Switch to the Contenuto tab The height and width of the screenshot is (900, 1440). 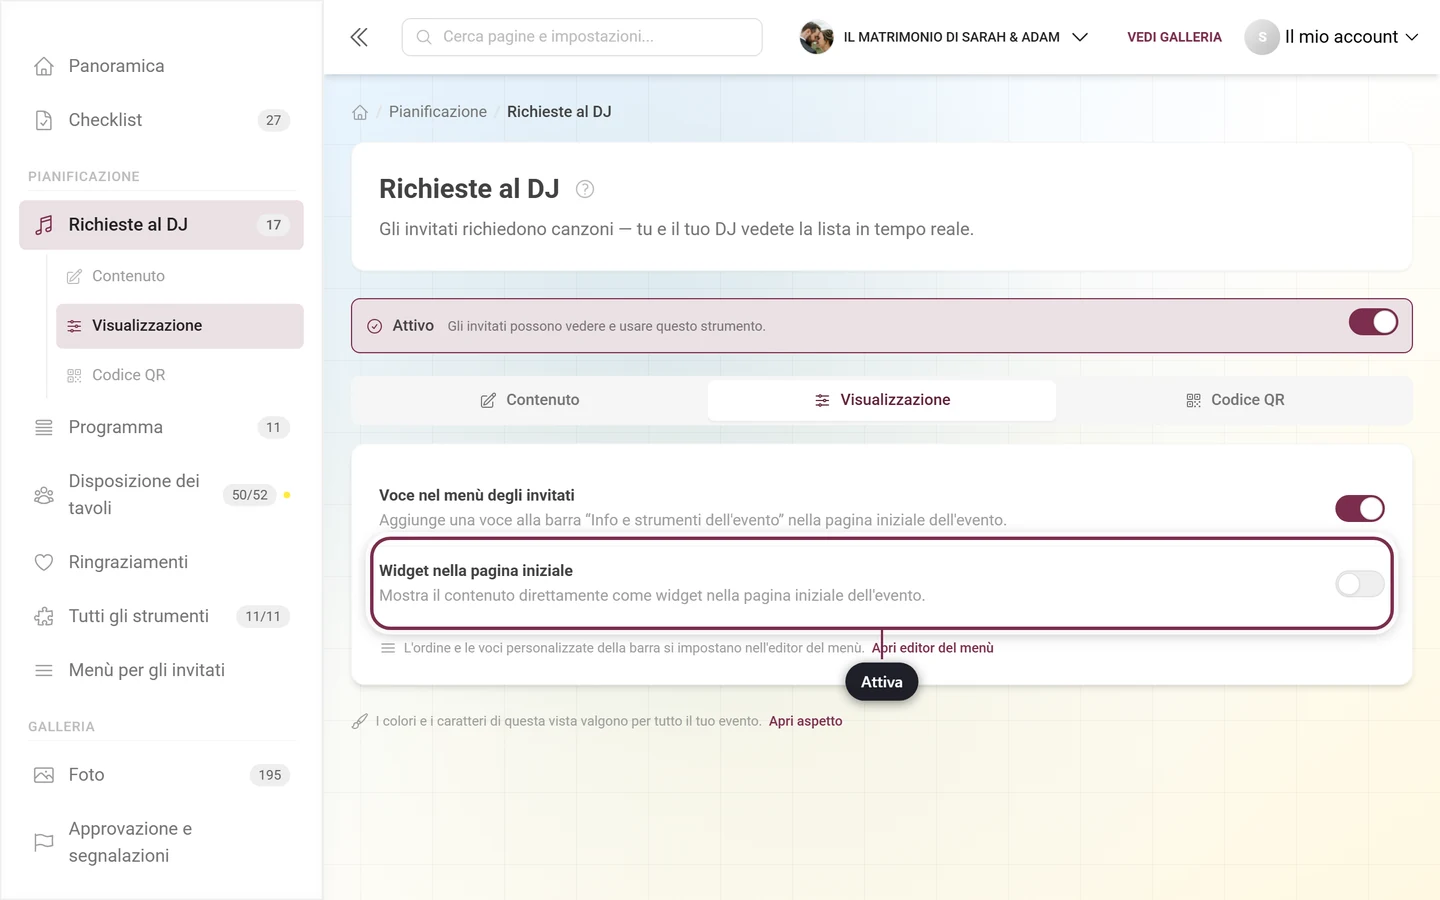[530, 400]
